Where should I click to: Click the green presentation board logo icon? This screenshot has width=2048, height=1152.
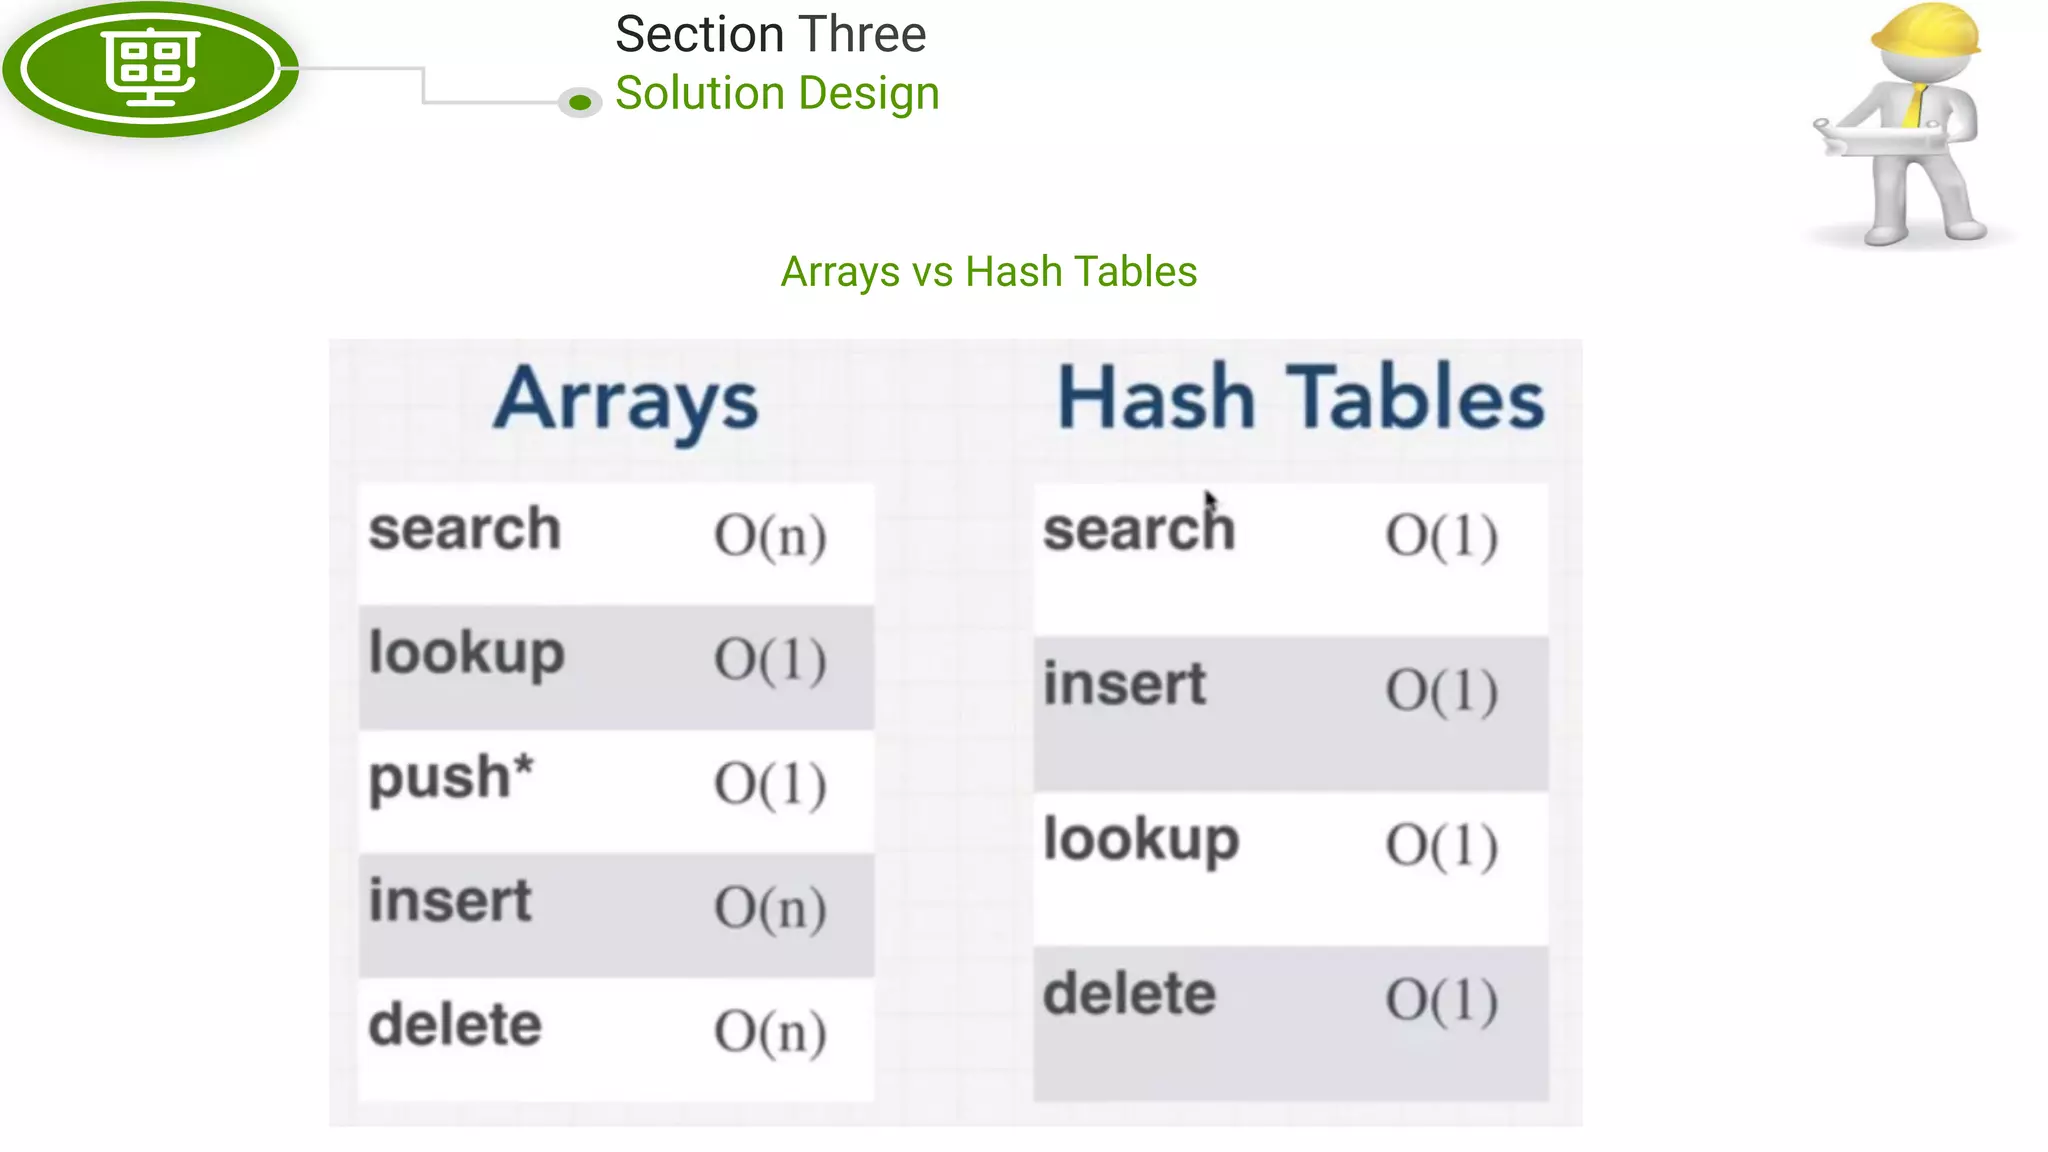(x=150, y=68)
